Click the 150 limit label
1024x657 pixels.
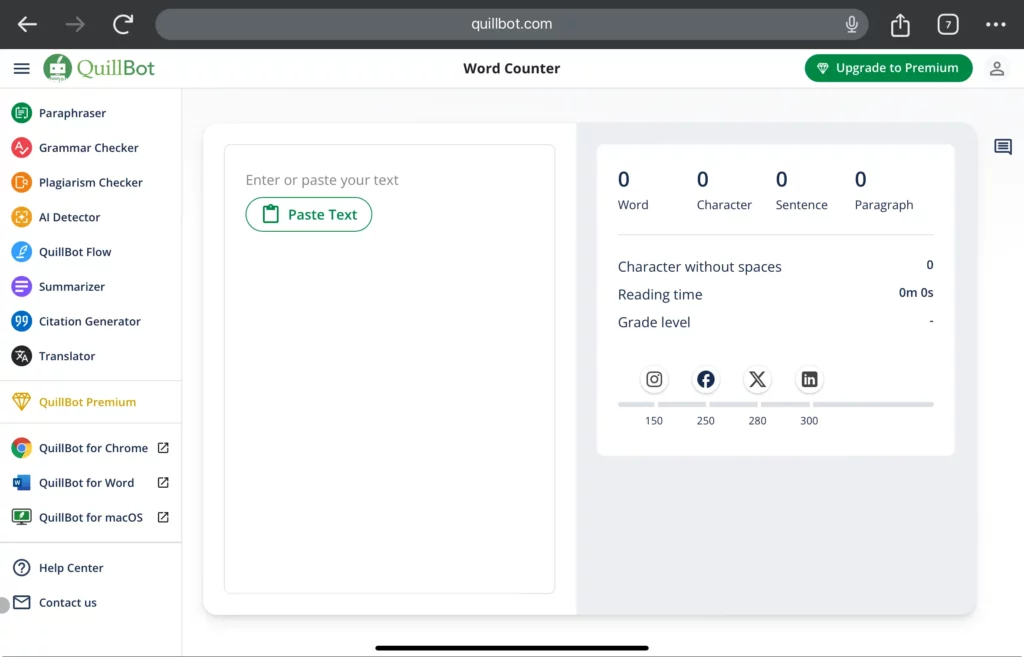click(x=654, y=421)
